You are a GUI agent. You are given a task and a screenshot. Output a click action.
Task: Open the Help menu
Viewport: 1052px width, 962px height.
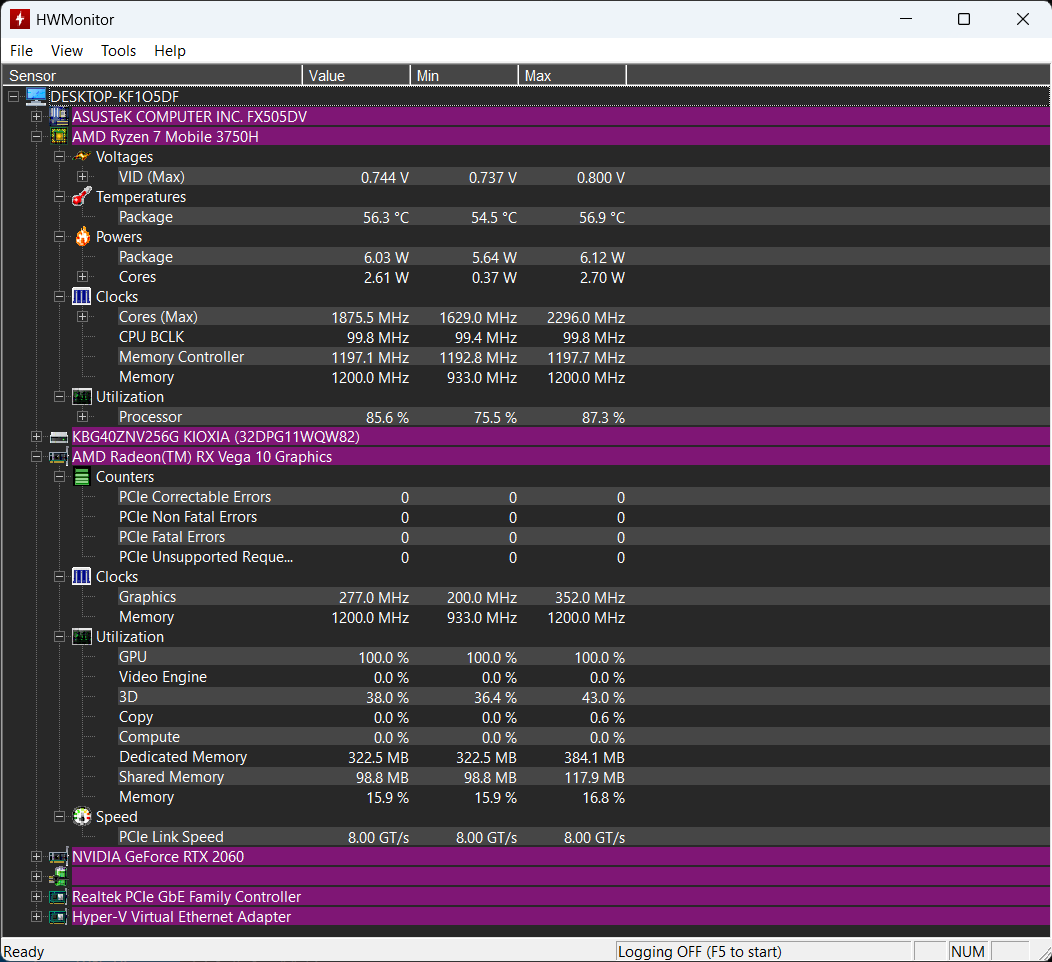[x=170, y=51]
